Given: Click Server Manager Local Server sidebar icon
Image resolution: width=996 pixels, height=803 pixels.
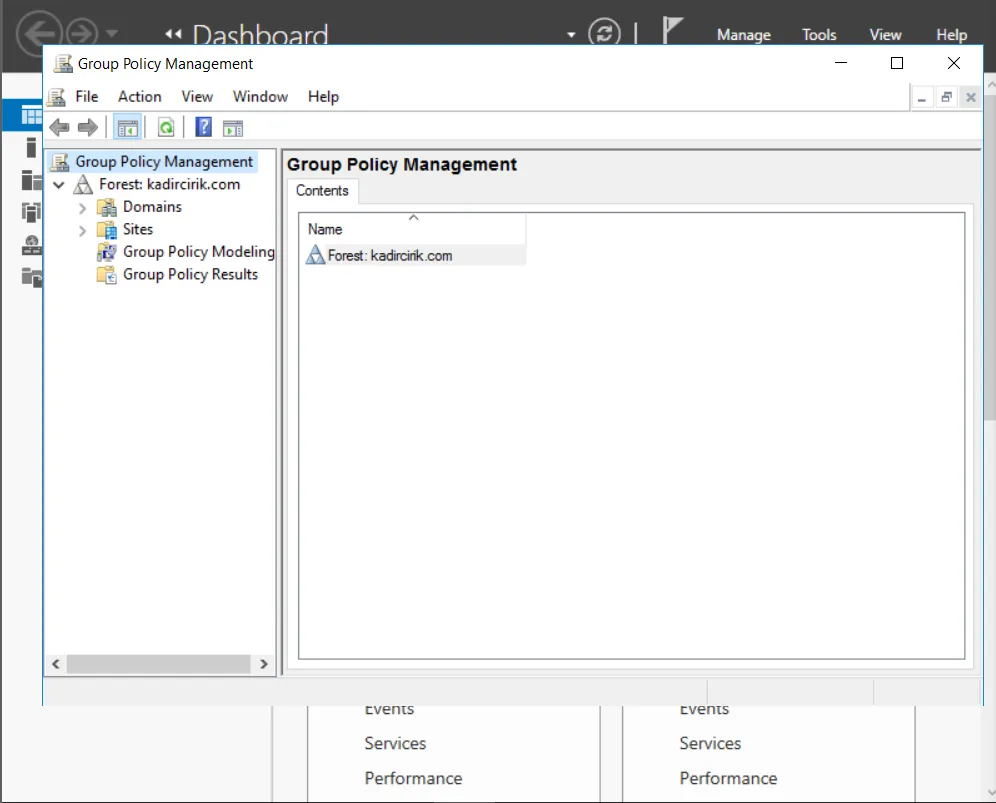Looking at the screenshot, I should click(x=31, y=147).
